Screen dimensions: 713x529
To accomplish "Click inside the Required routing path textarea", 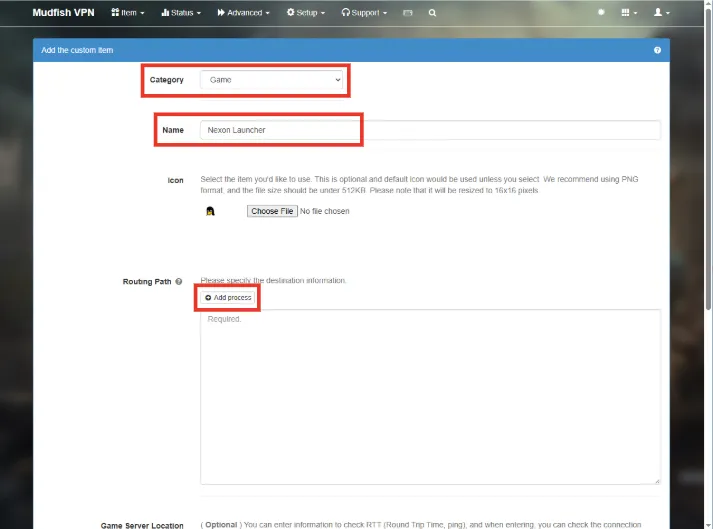I will (430, 397).
